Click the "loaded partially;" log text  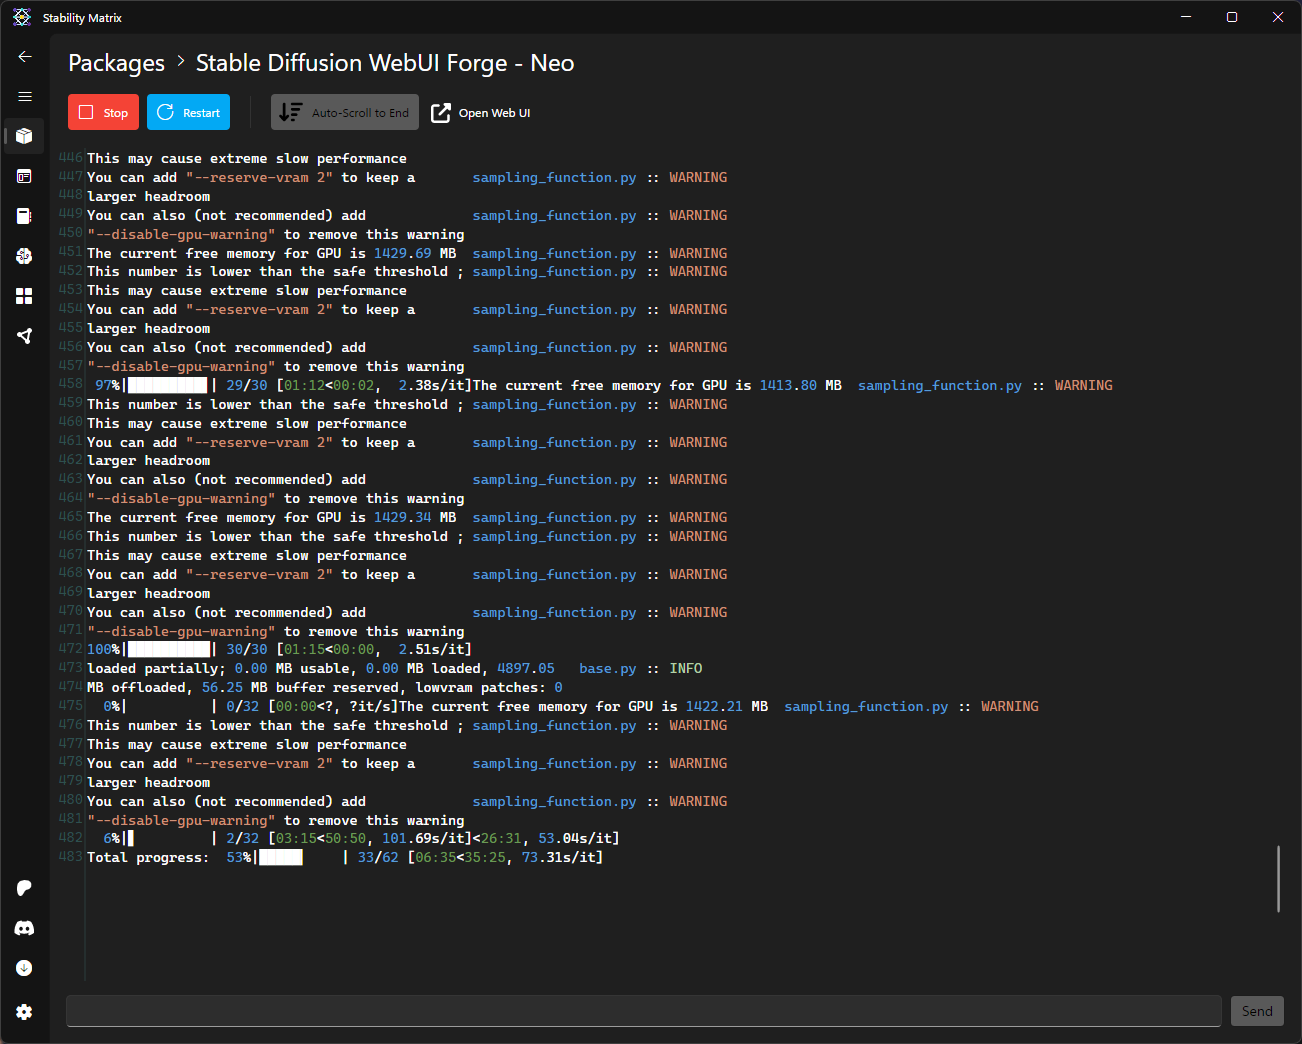click(156, 668)
